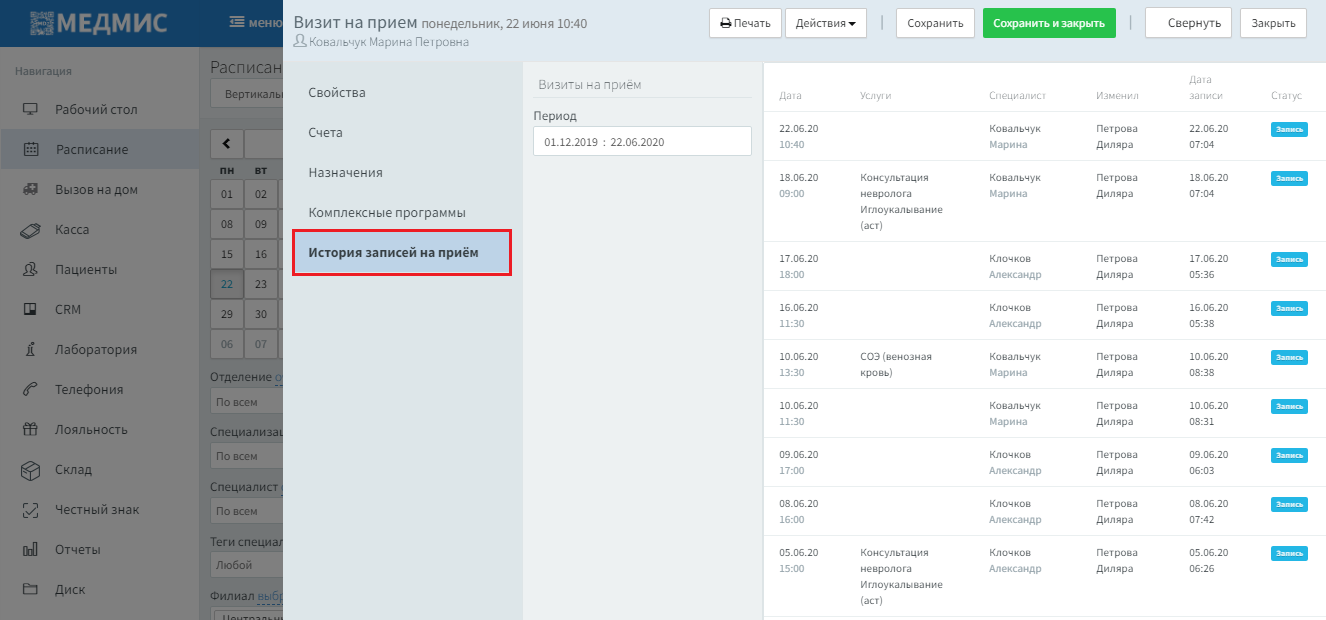
Task: Click the Расписание calendar icon
Action: (30, 149)
